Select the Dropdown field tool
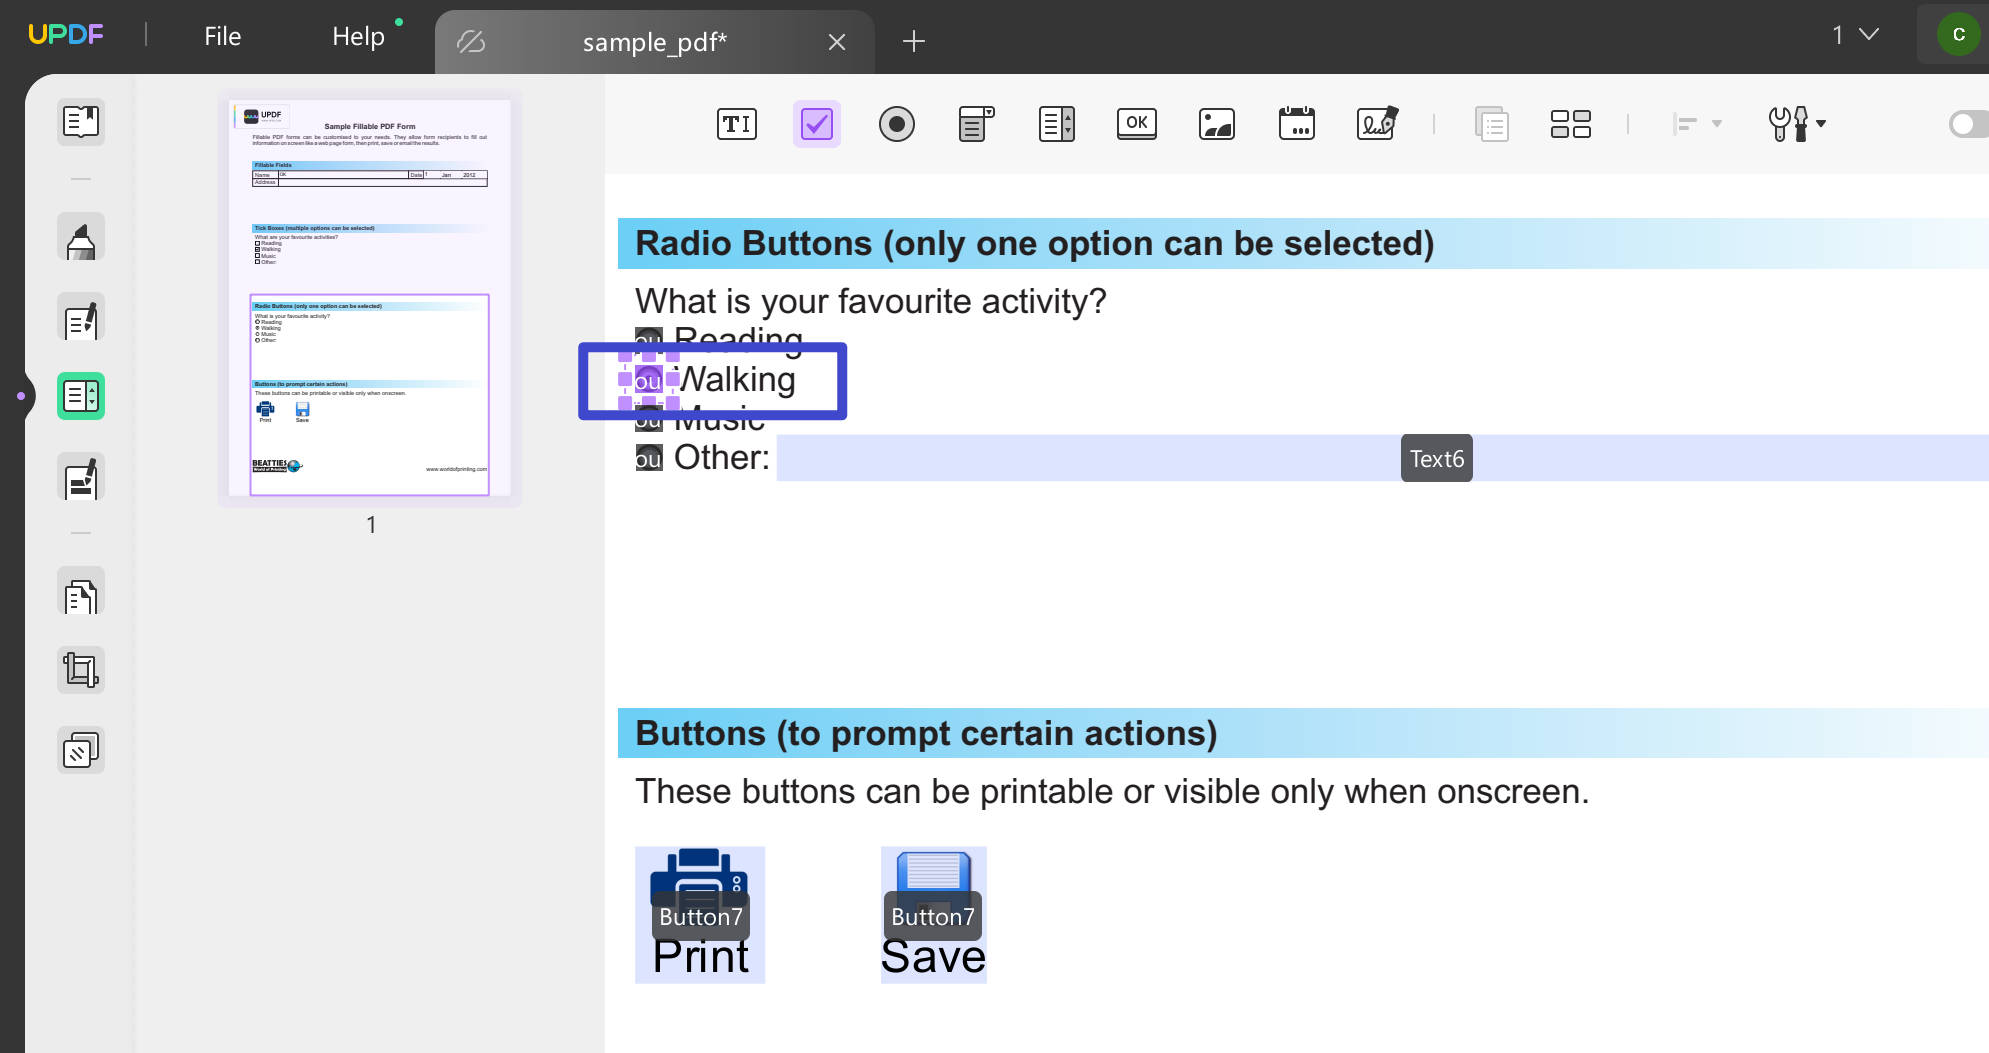This screenshot has height=1053, width=1989. point(975,124)
